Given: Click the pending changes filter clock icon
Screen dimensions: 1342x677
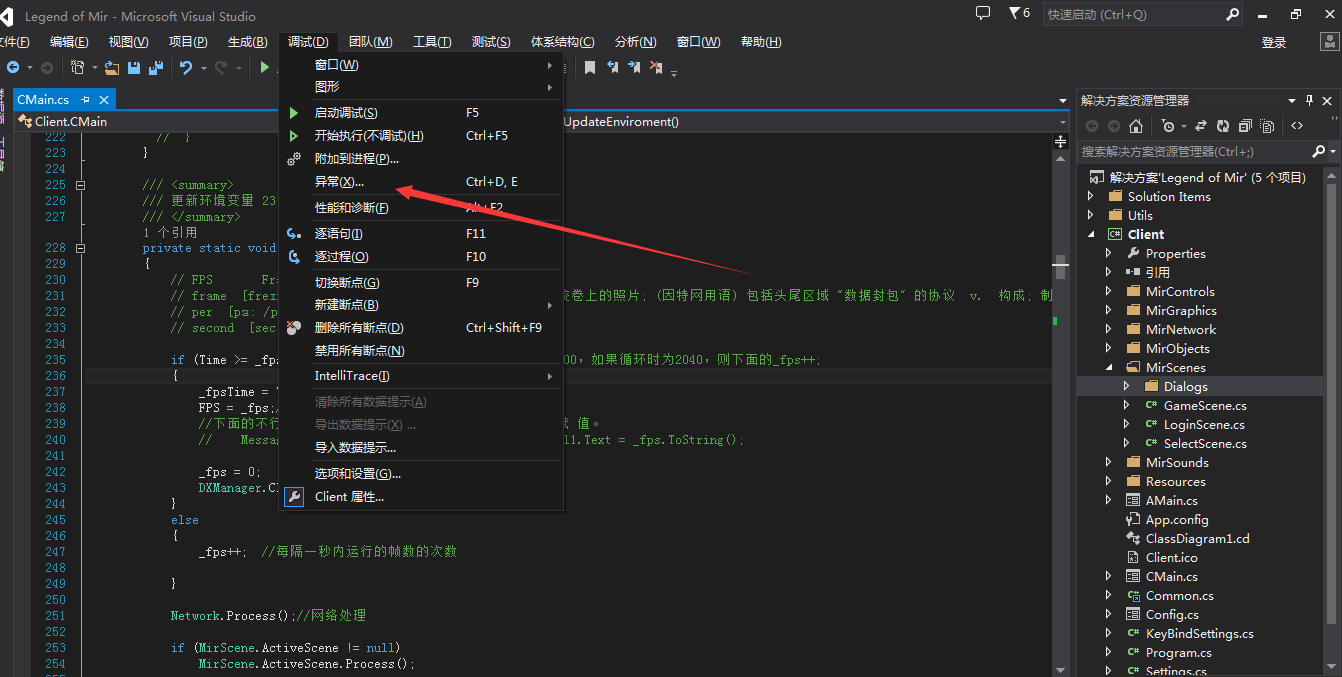Looking at the screenshot, I should point(1167,126).
